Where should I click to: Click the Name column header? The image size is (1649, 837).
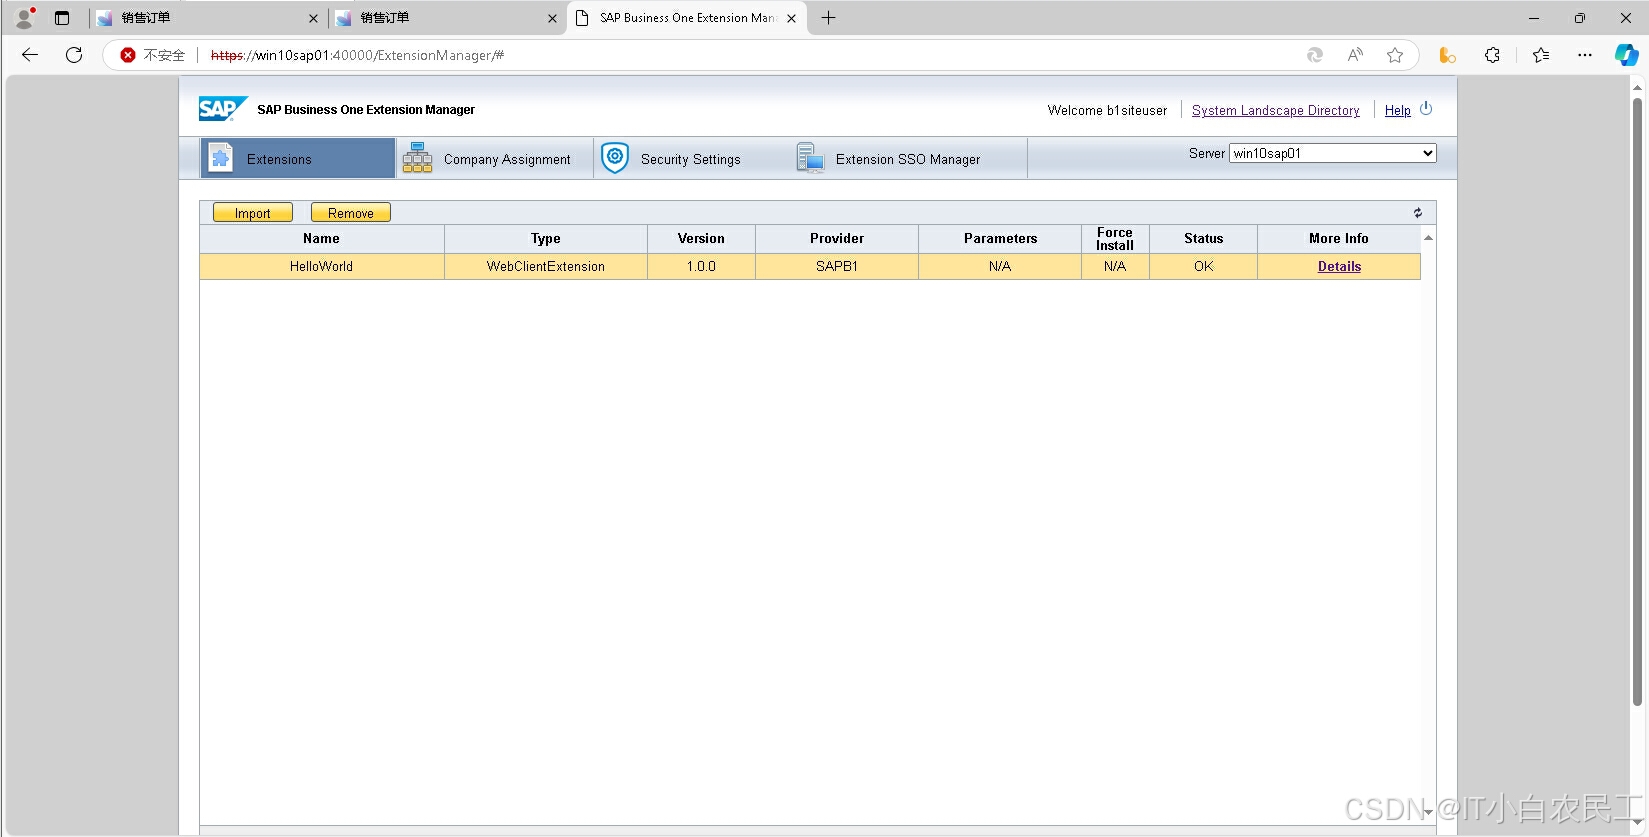[x=321, y=238]
